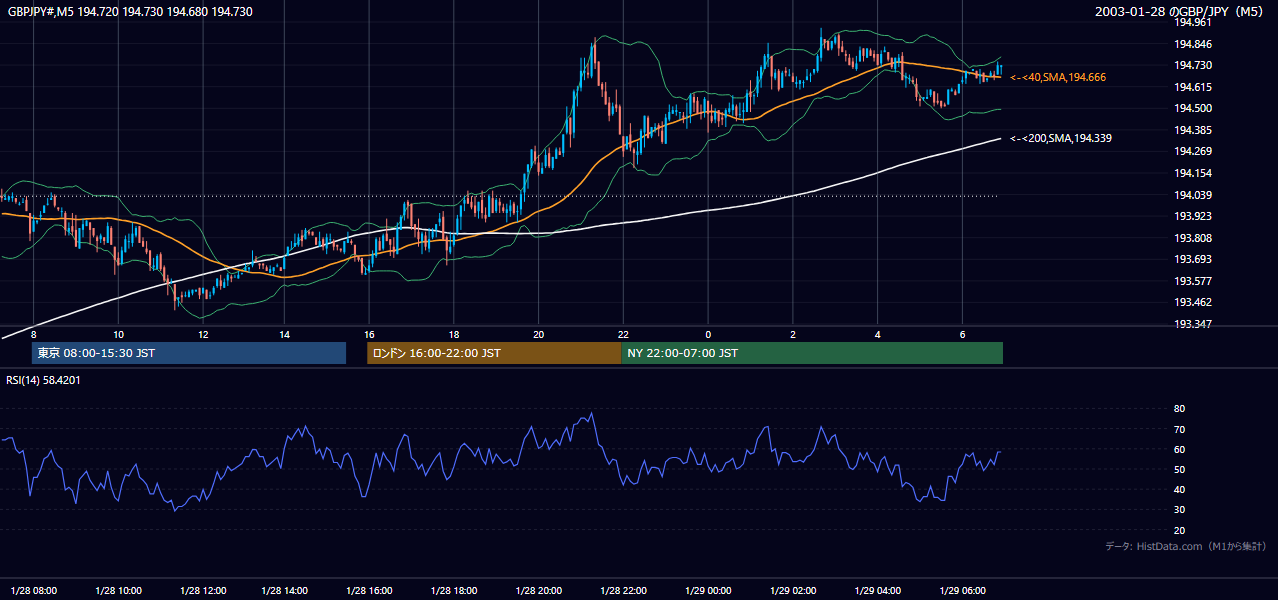Click price axis value 194.846
This screenshot has height=600, width=1278.
1193,44
